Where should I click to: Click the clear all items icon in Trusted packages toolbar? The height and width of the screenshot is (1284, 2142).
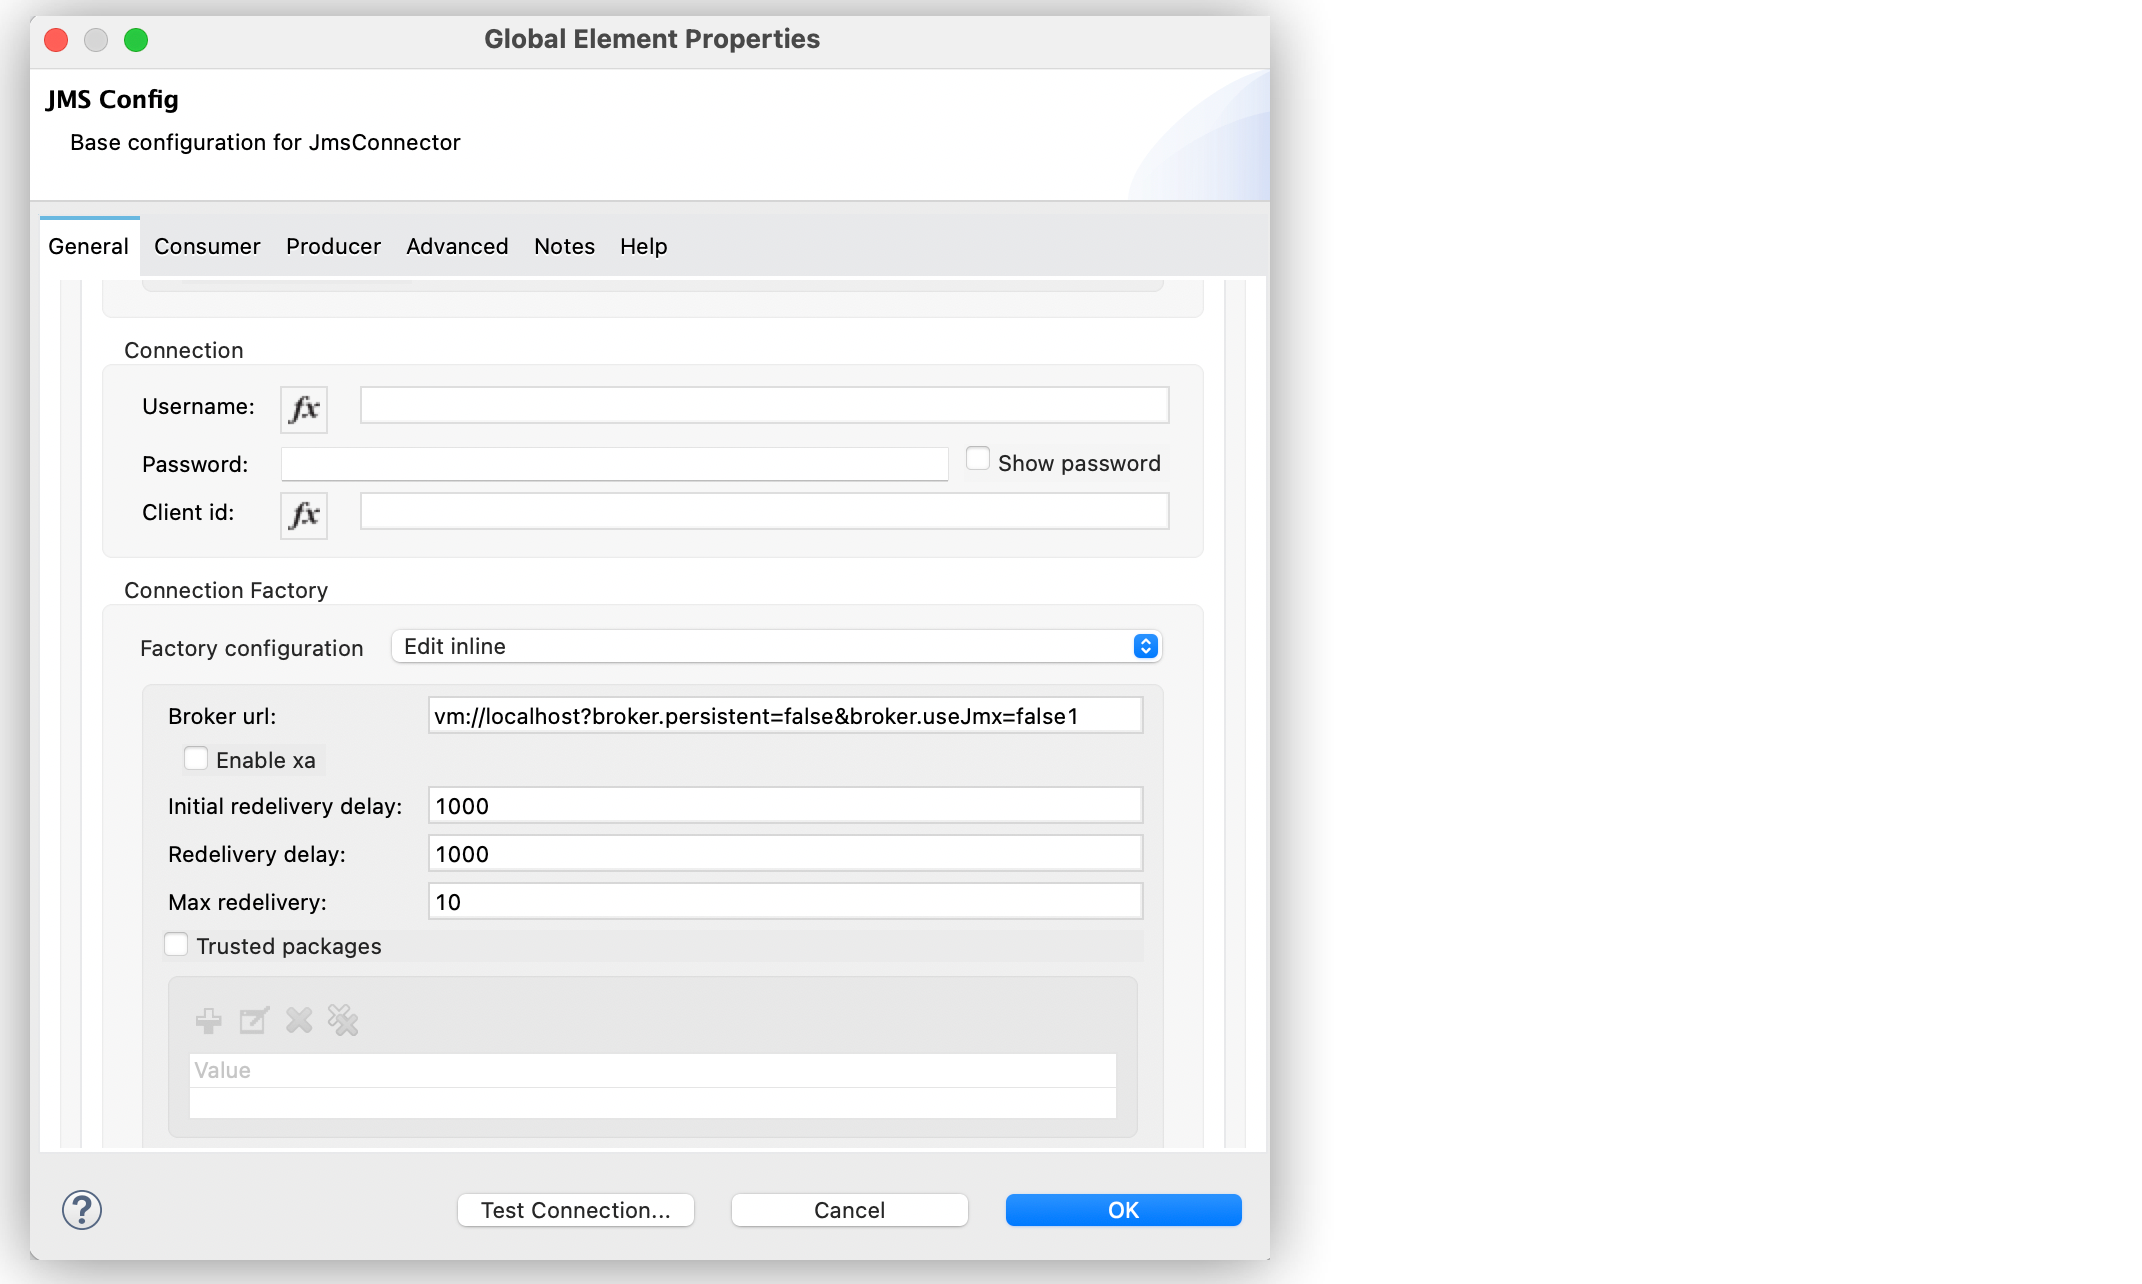342,1020
